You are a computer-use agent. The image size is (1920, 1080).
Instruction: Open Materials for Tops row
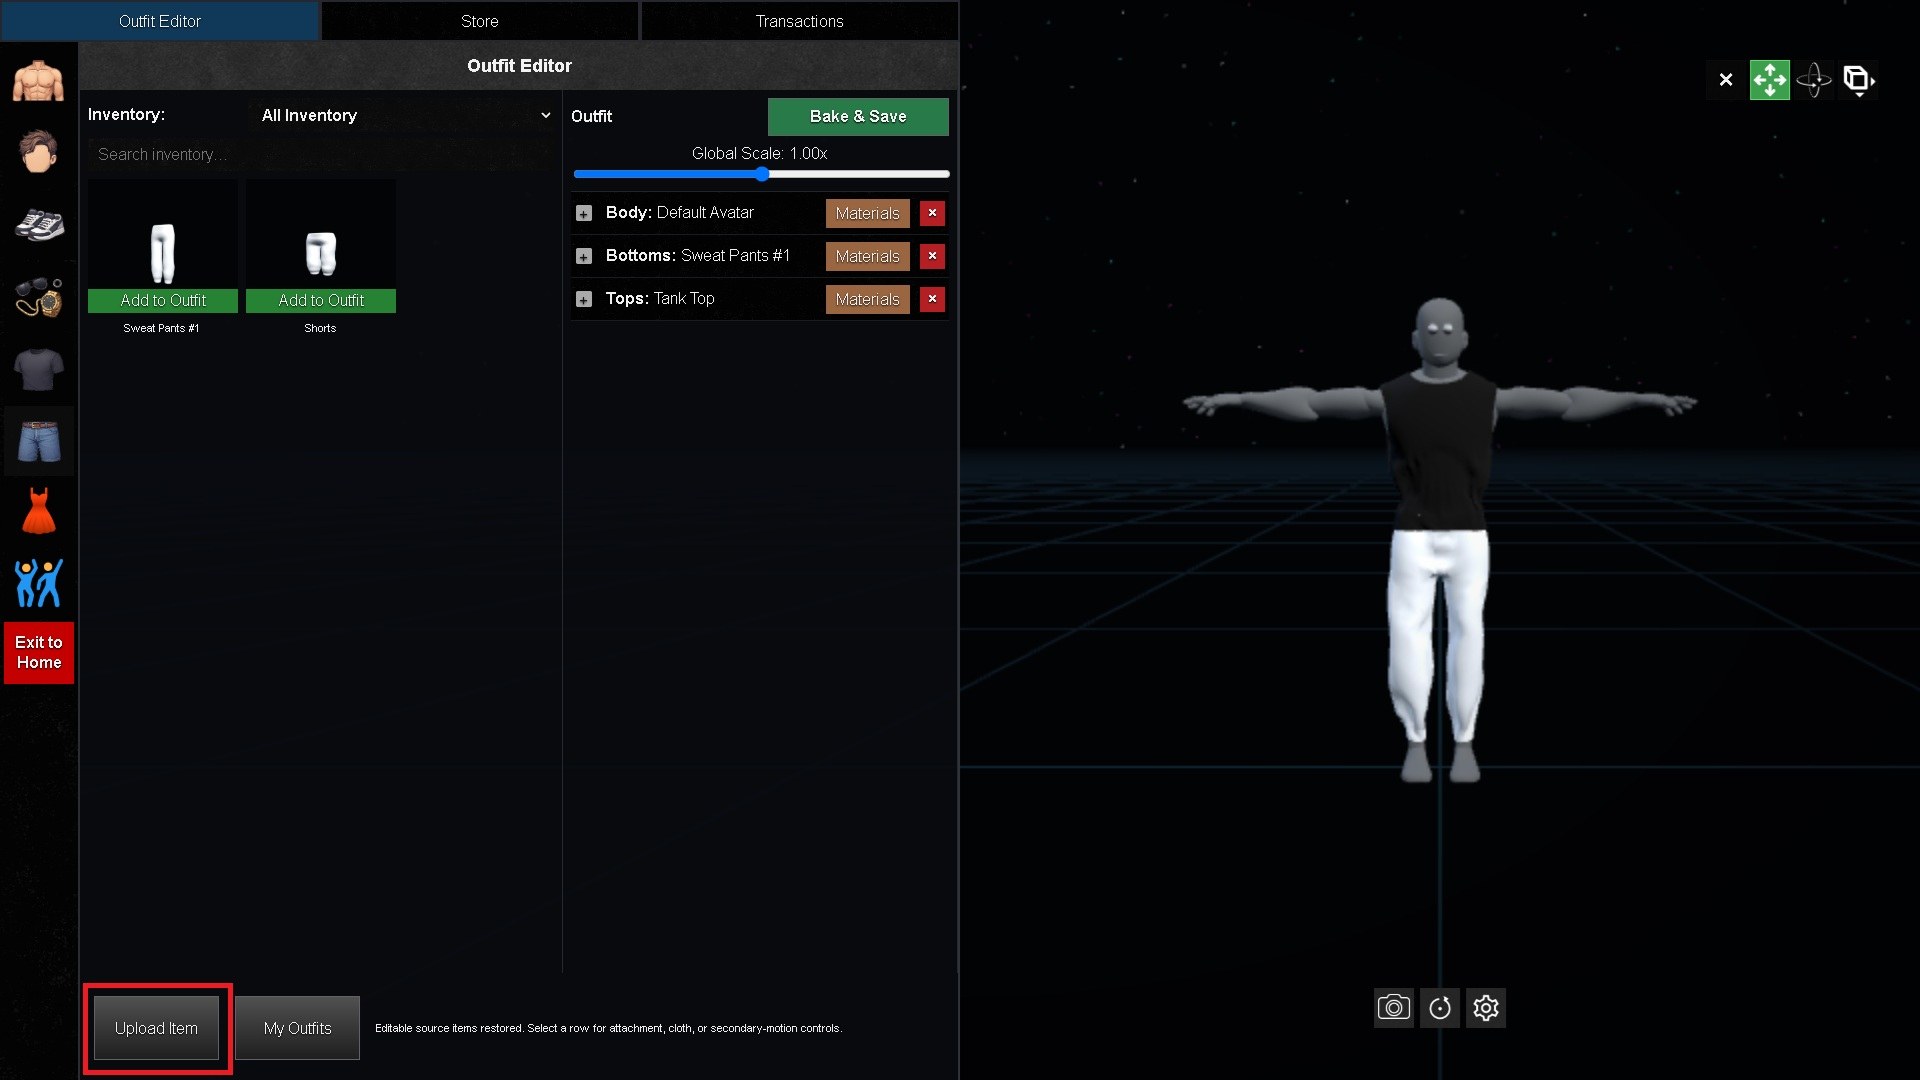pyautogui.click(x=867, y=299)
